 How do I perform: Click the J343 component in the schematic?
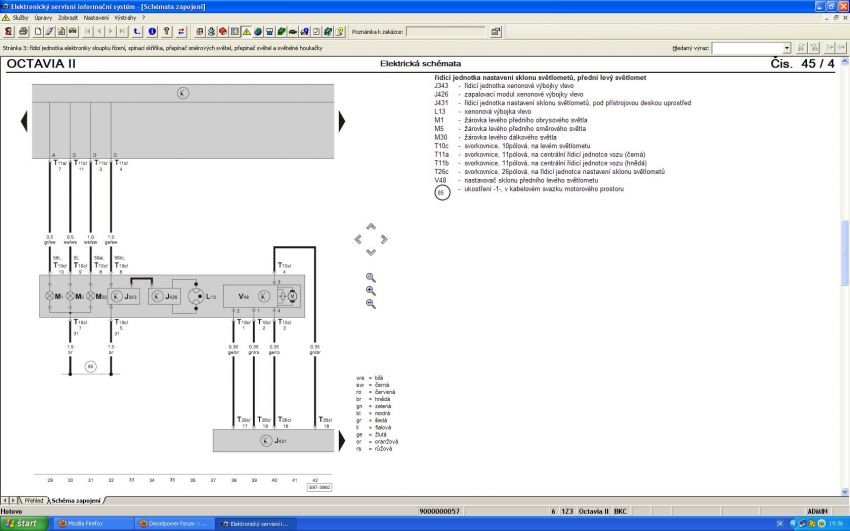pos(124,296)
